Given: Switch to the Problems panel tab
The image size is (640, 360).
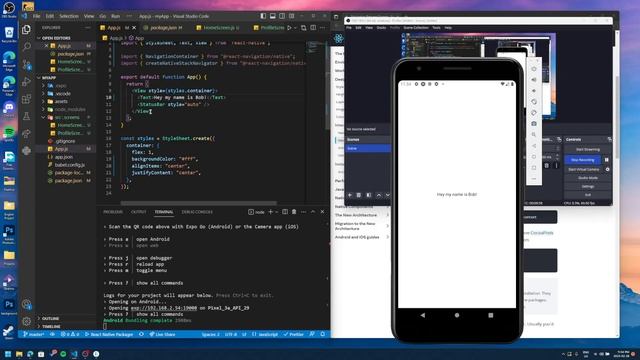Looking at the screenshot, I should (113, 212).
